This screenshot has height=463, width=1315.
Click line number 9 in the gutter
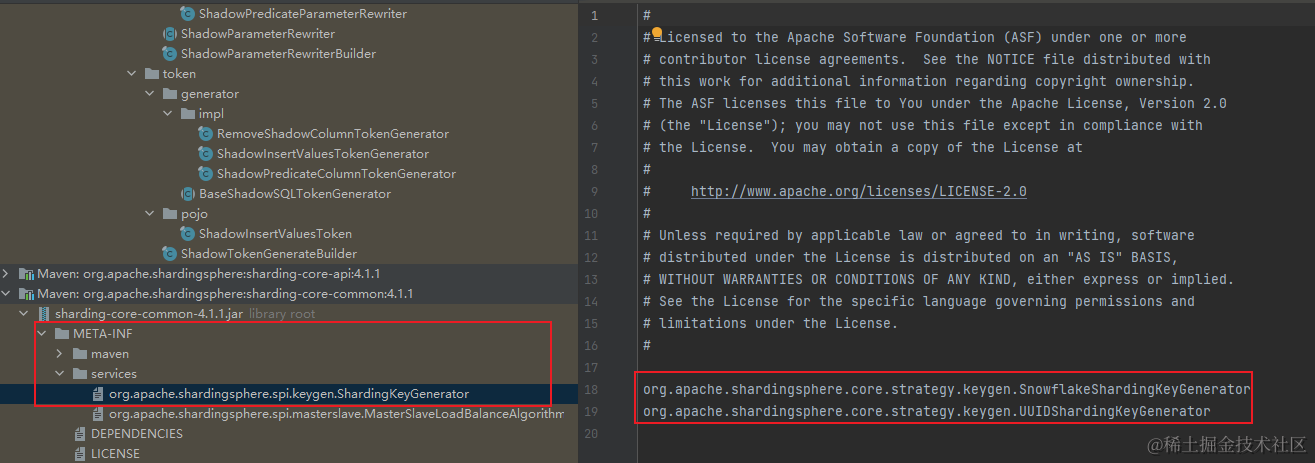pyautogui.click(x=595, y=191)
